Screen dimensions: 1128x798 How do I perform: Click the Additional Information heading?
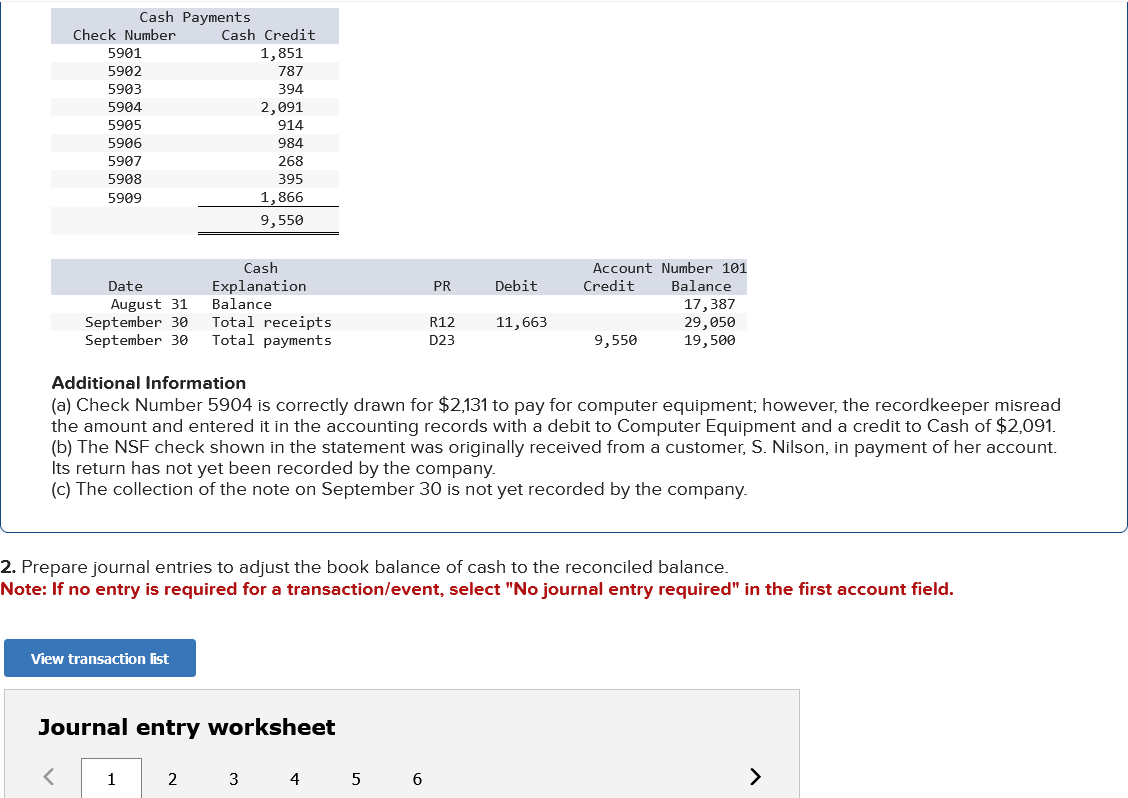pyautogui.click(x=149, y=383)
